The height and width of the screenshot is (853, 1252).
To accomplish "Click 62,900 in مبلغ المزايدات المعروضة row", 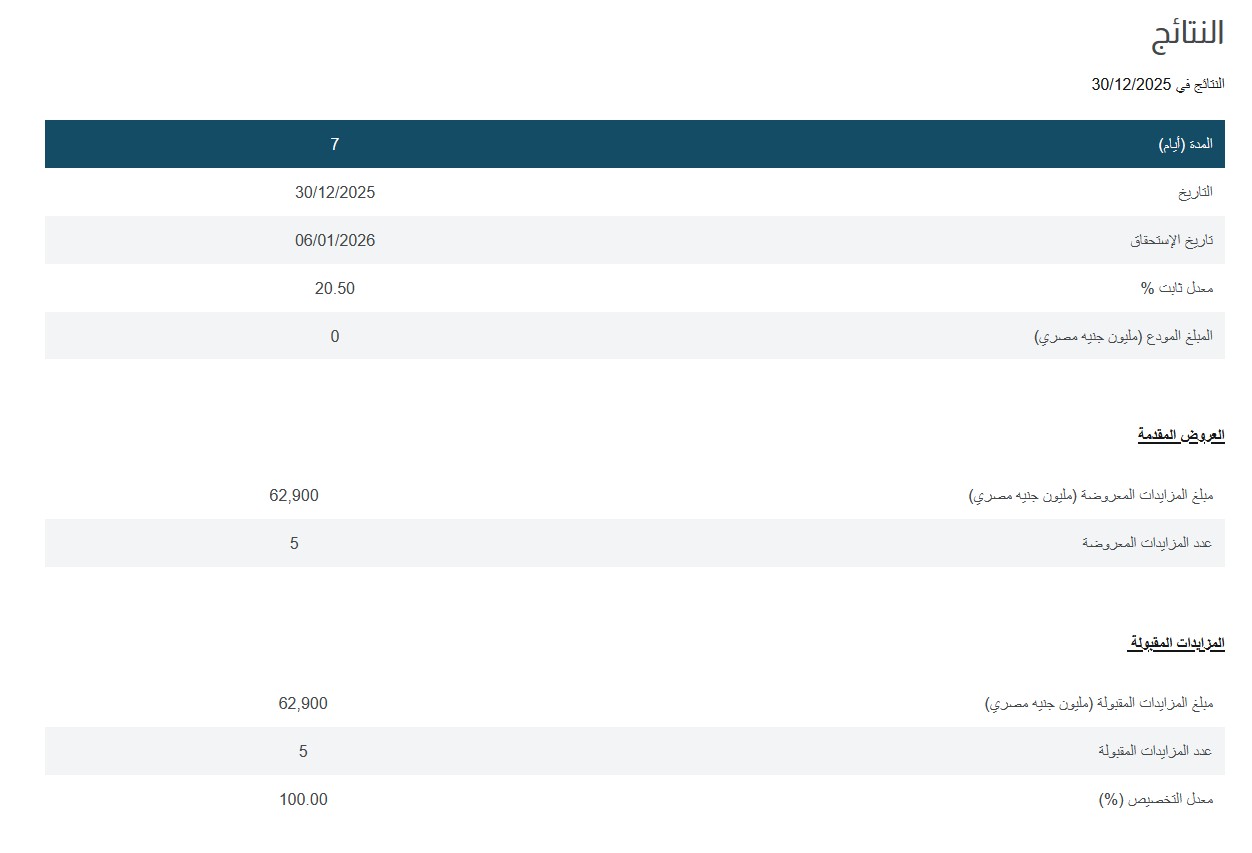I will coord(294,495).
